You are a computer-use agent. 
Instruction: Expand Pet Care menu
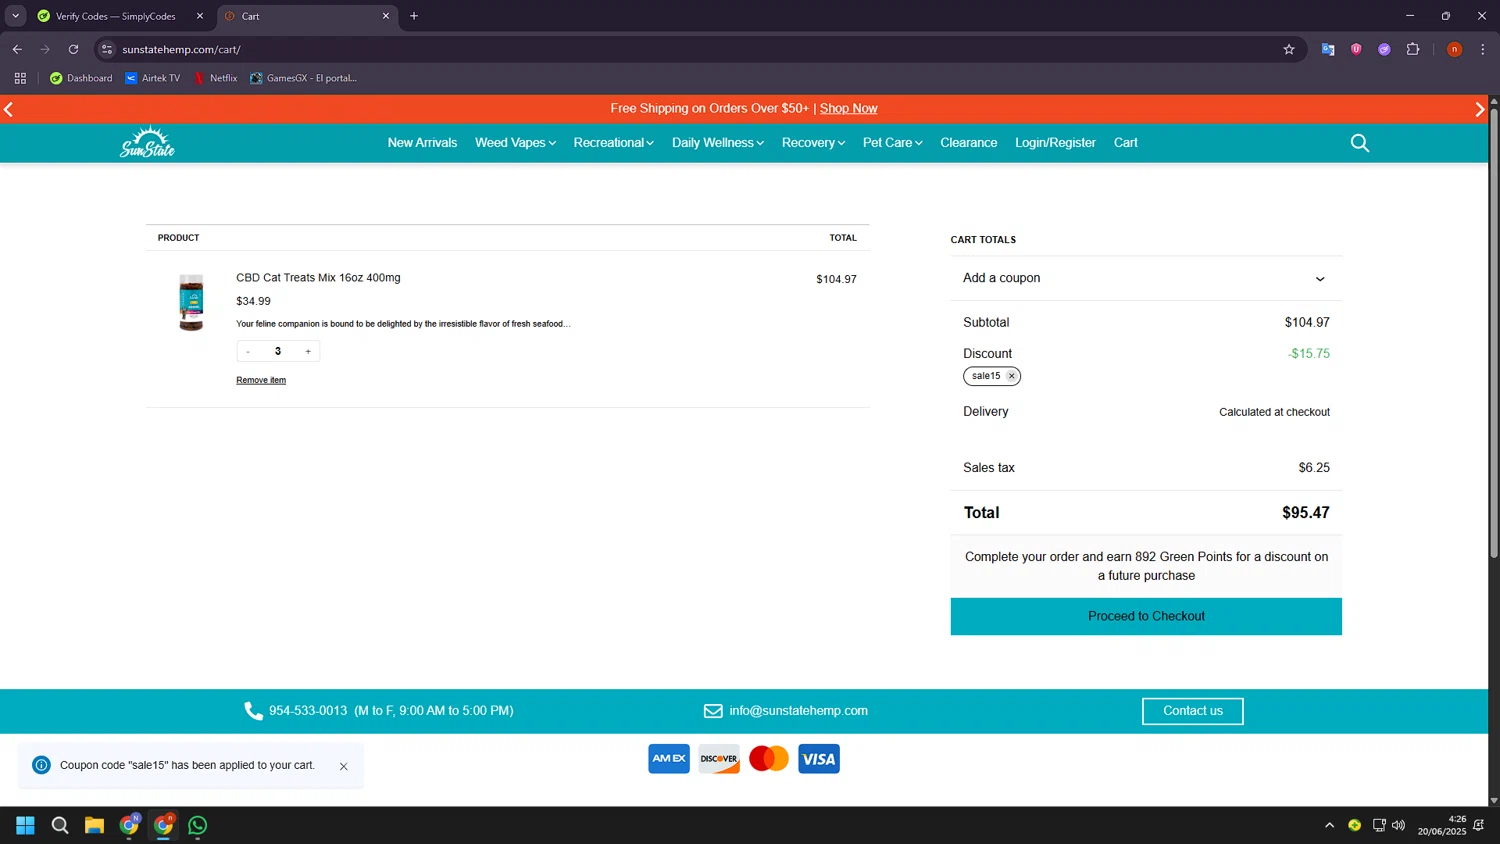coord(892,143)
